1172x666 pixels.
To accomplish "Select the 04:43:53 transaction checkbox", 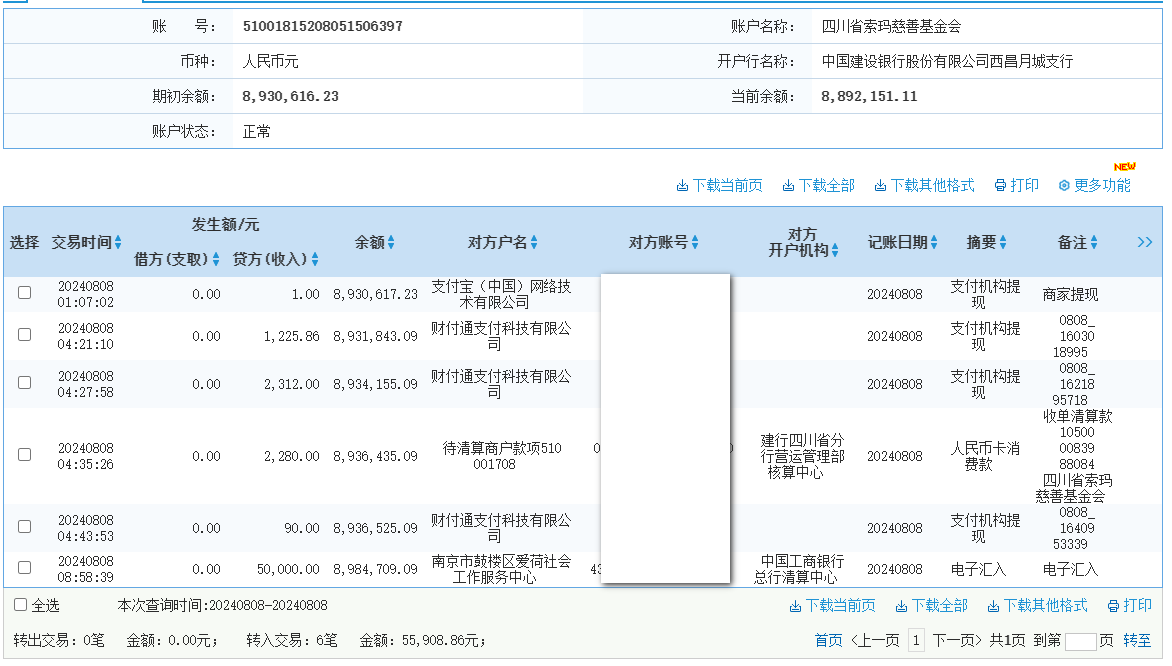I will pyautogui.click(x=25, y=526).
